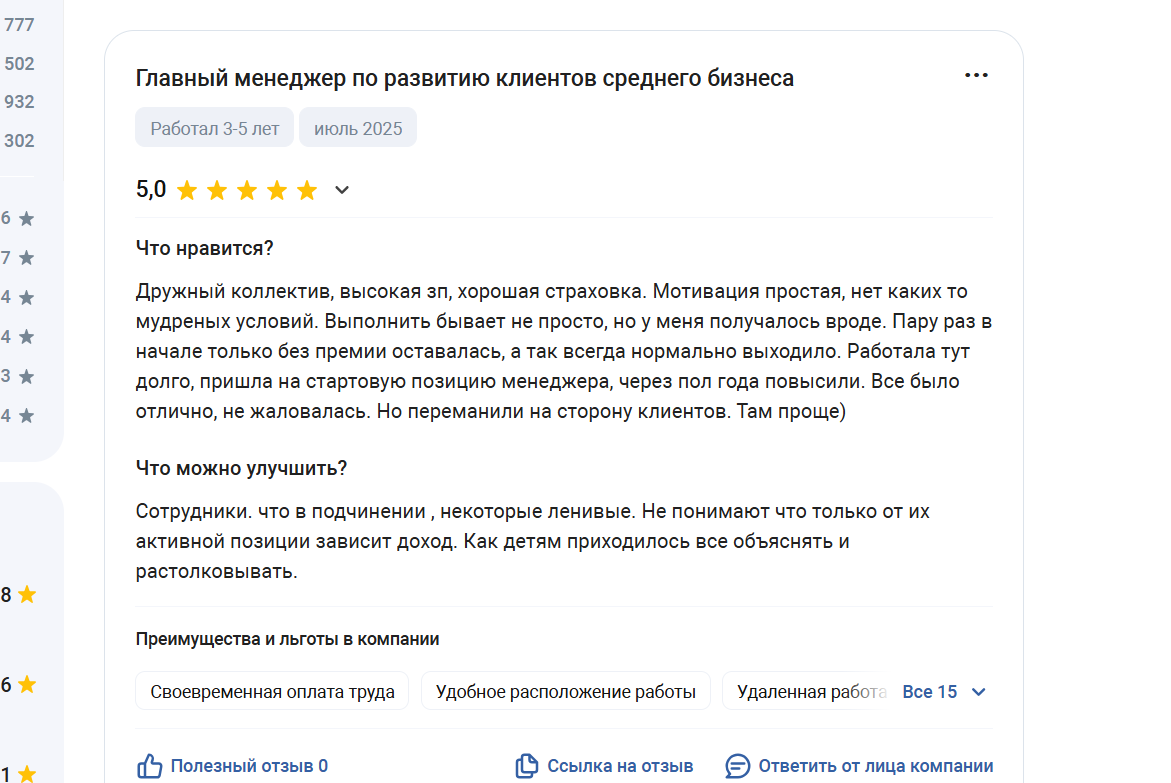The image size is (1171, 783).
Task: Click the first gold star of rating
Action: tap(187, 191)
